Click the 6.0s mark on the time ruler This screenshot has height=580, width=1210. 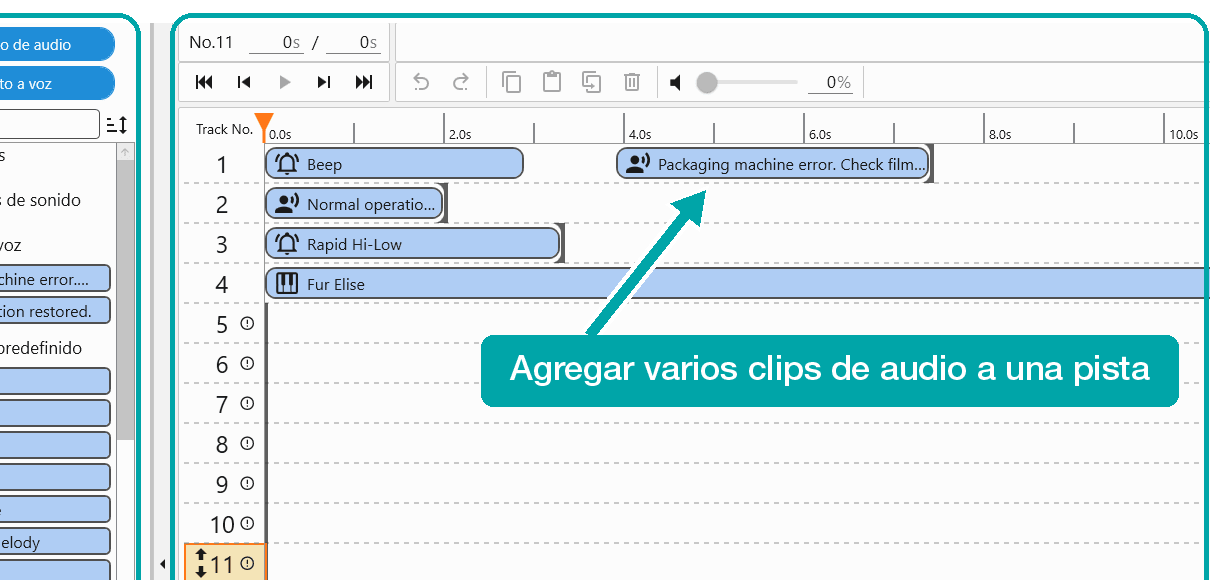coord(819,134)
